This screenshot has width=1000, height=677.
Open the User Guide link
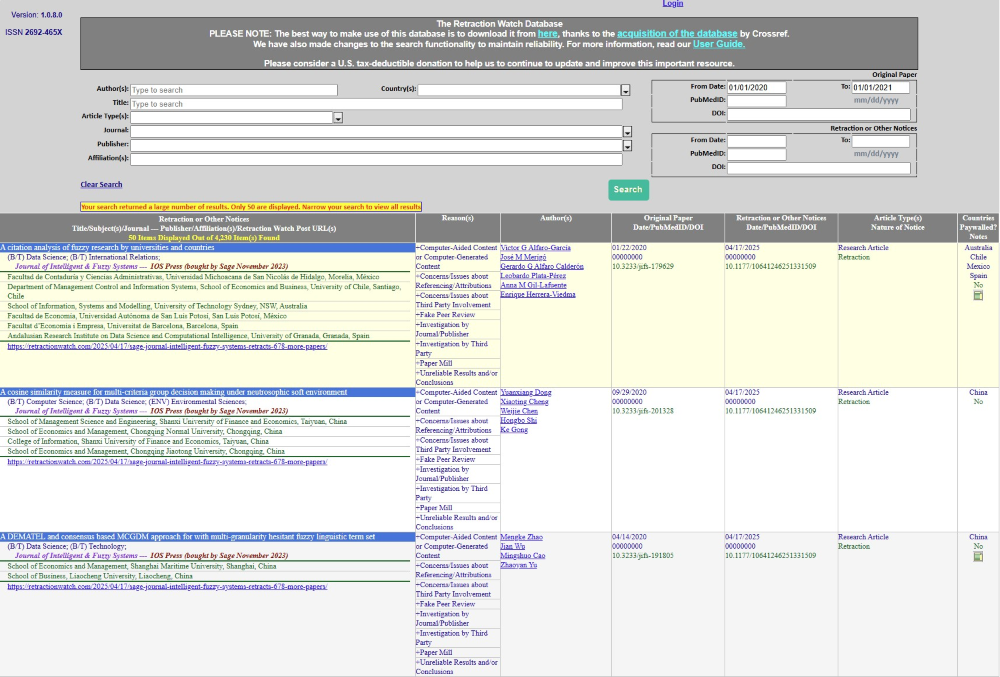click(x=719, y=44)
